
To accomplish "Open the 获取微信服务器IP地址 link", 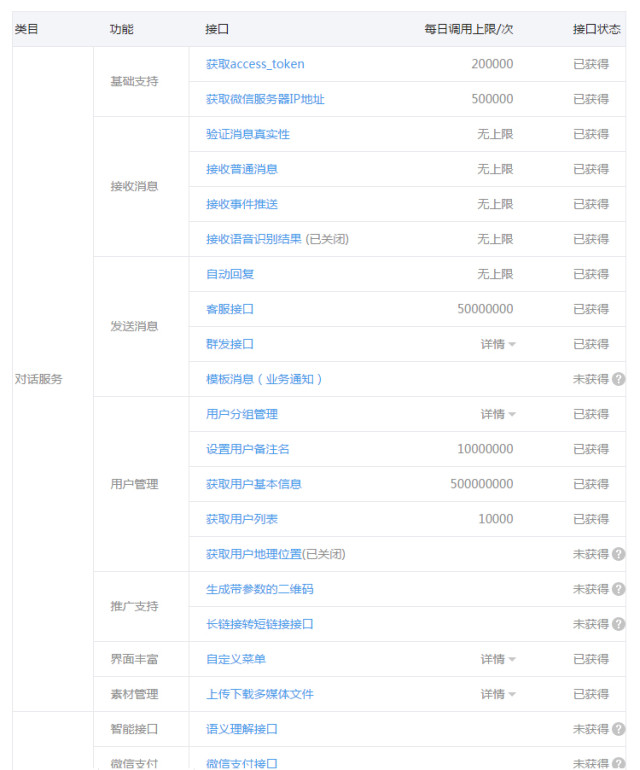I will 265,99.
